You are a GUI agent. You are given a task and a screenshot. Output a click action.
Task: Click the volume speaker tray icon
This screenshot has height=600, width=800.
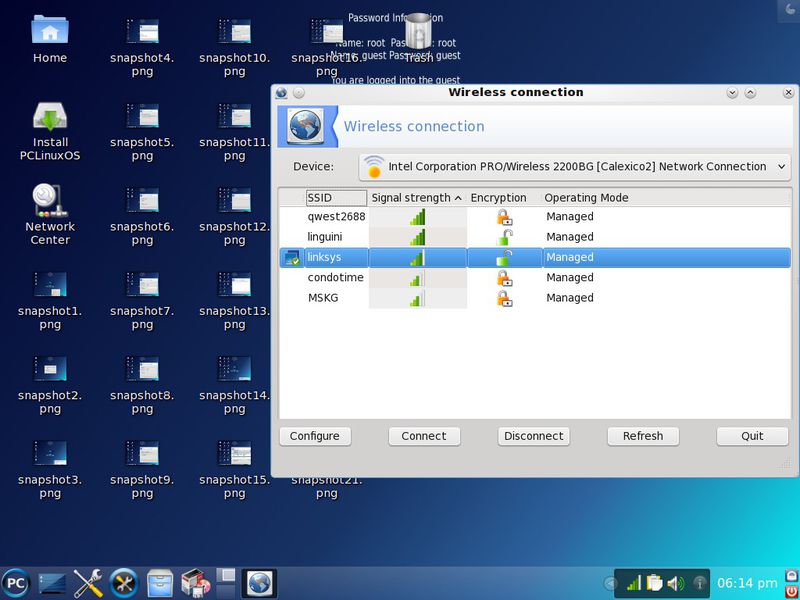(676, 583)
